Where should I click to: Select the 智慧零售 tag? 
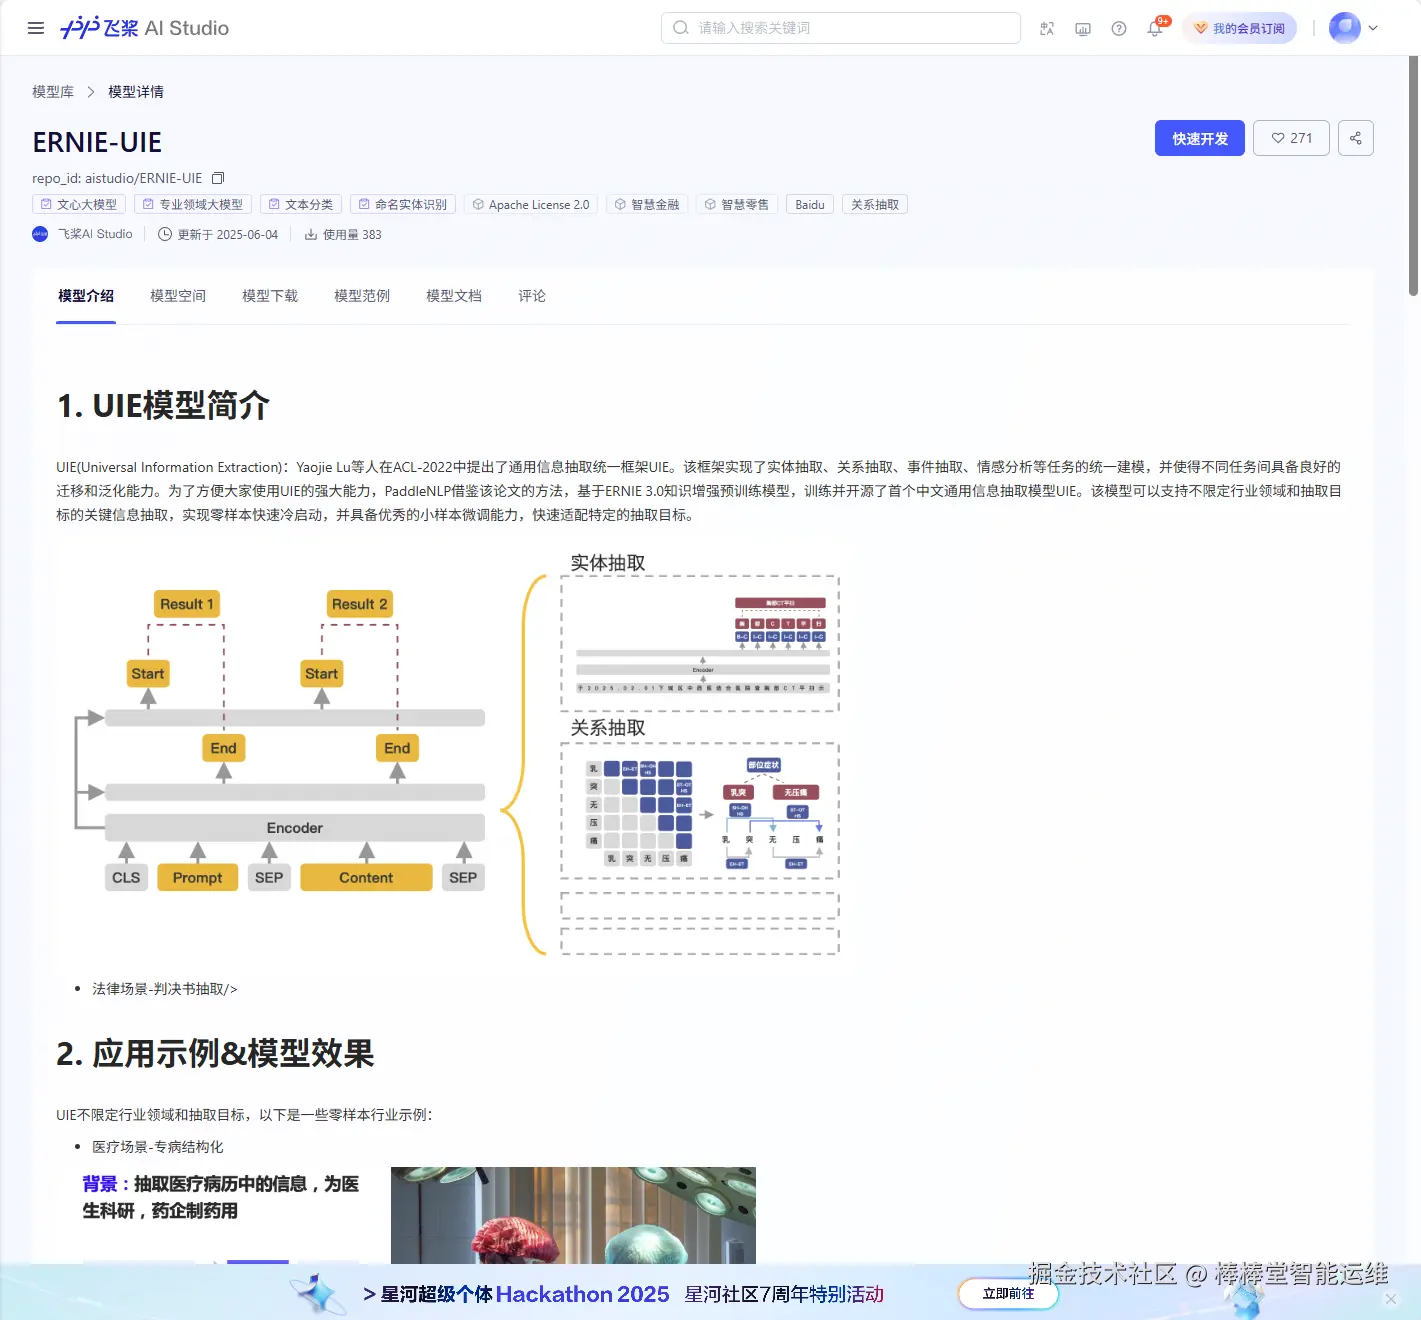[737, 204]
